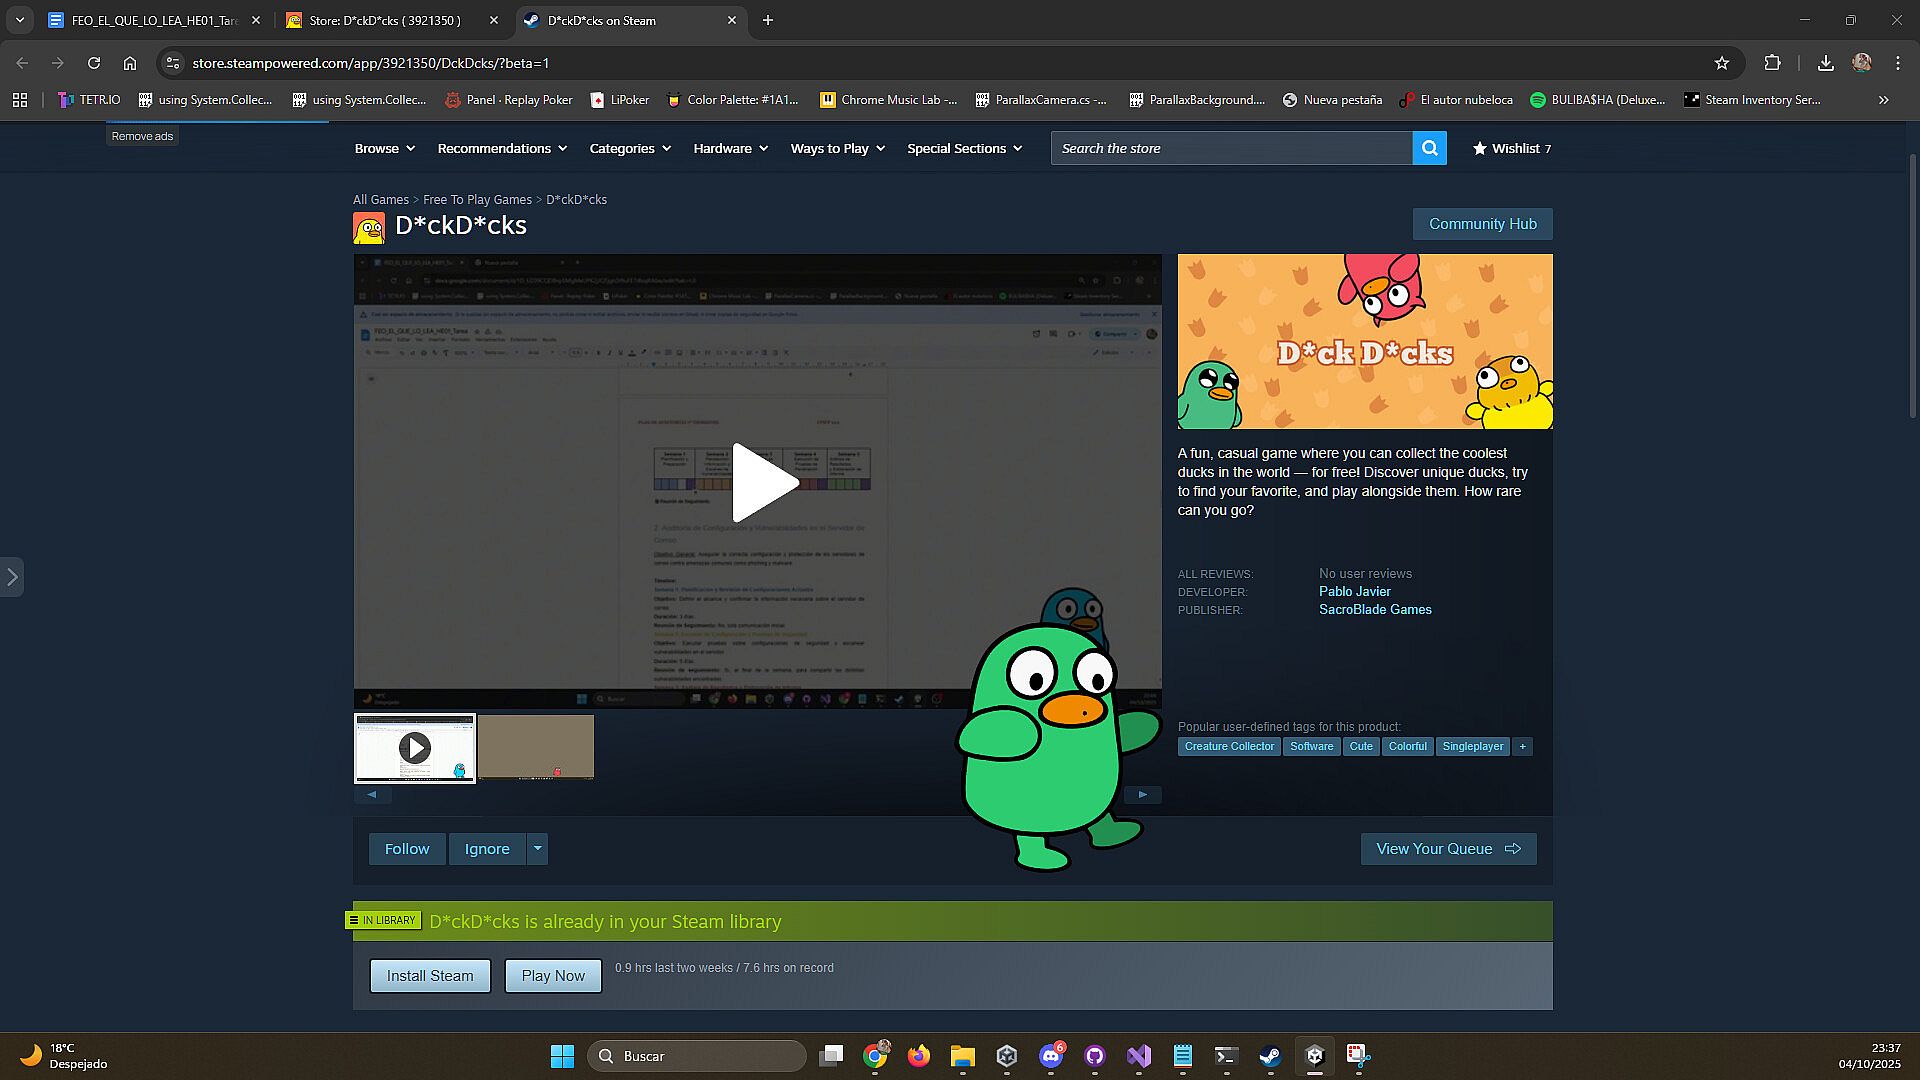1920x1080 pixels.
Task: Open the Special Sections menu
Action: tap(964, 148)
